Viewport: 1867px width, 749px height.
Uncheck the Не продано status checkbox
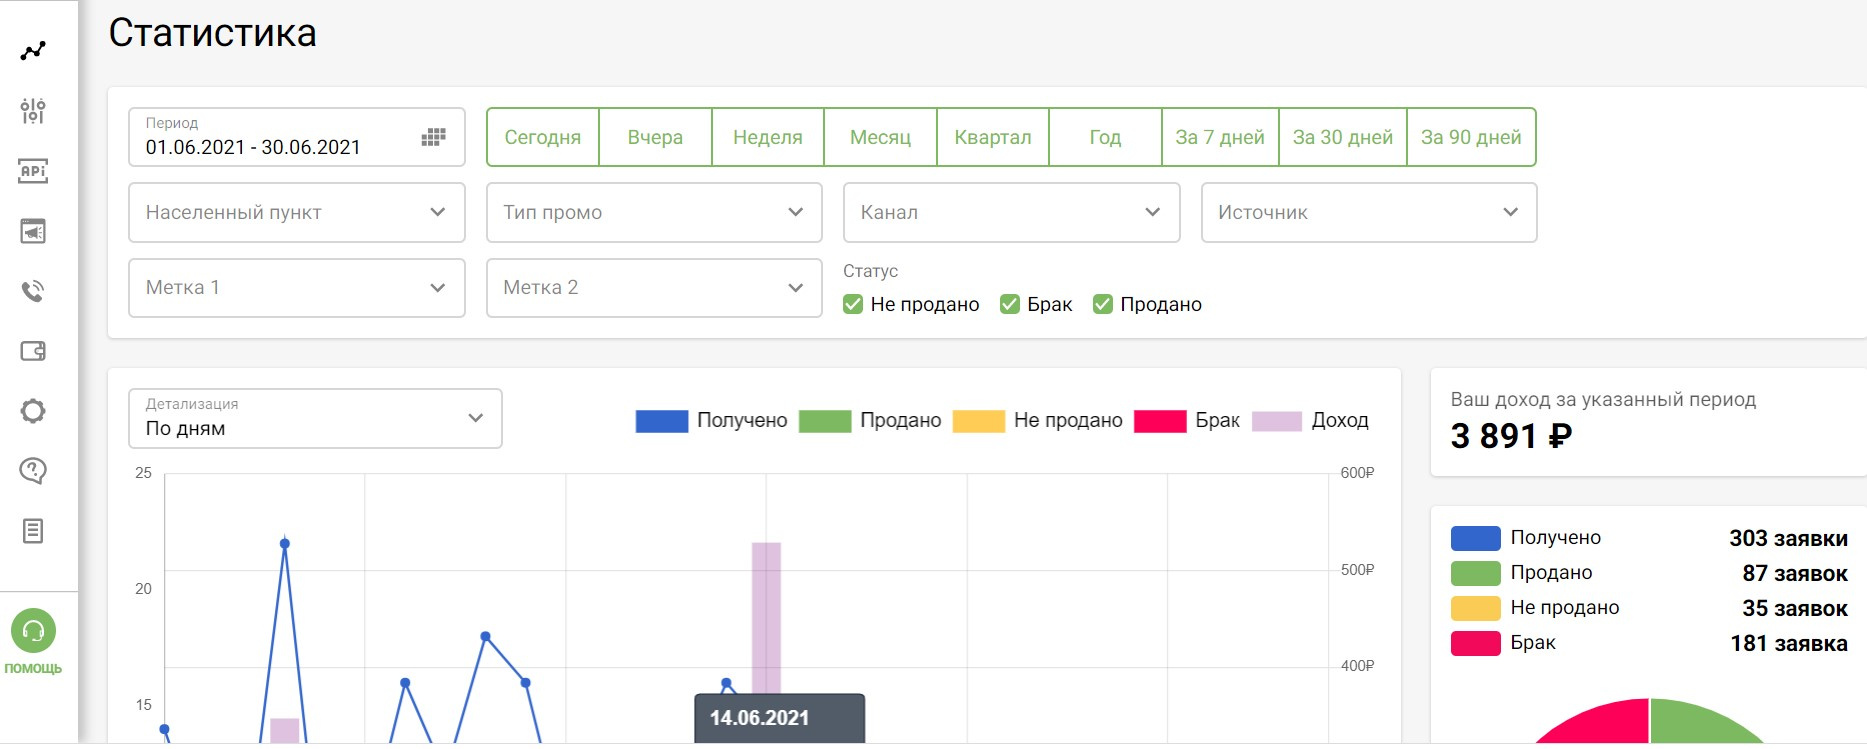click(x=853, y=304)
